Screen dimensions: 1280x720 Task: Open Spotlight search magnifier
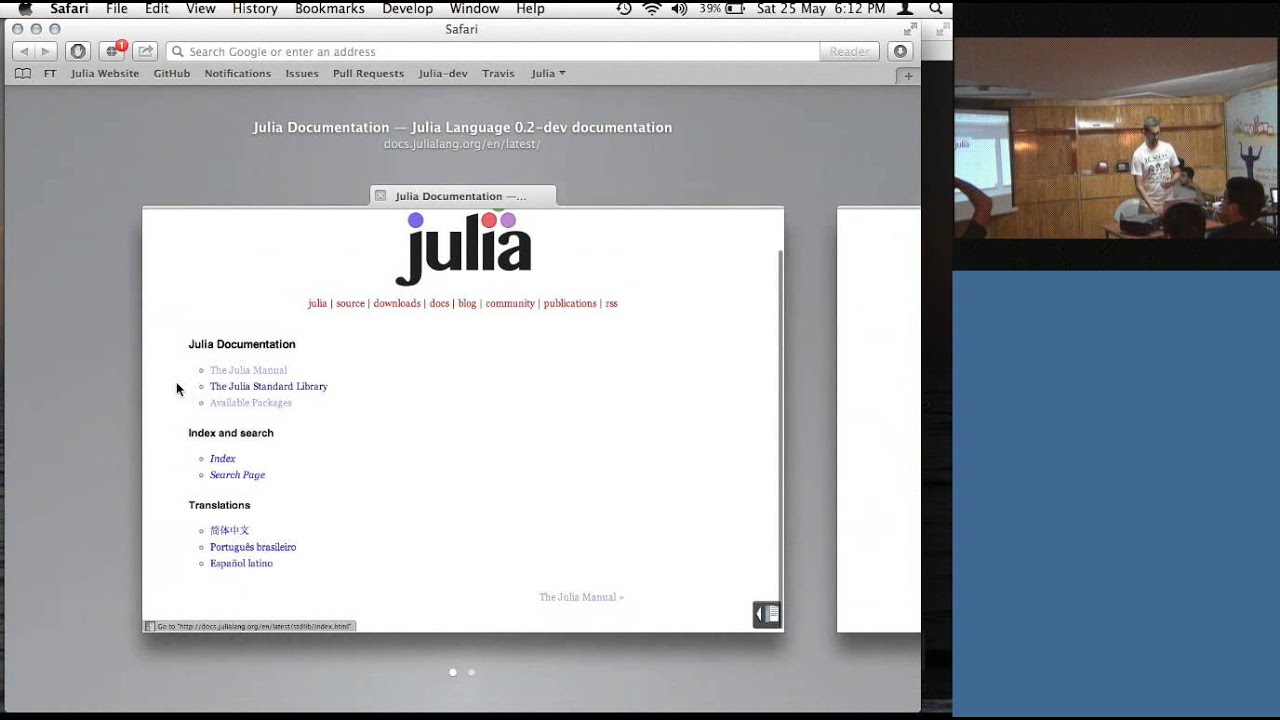point(936,8)
